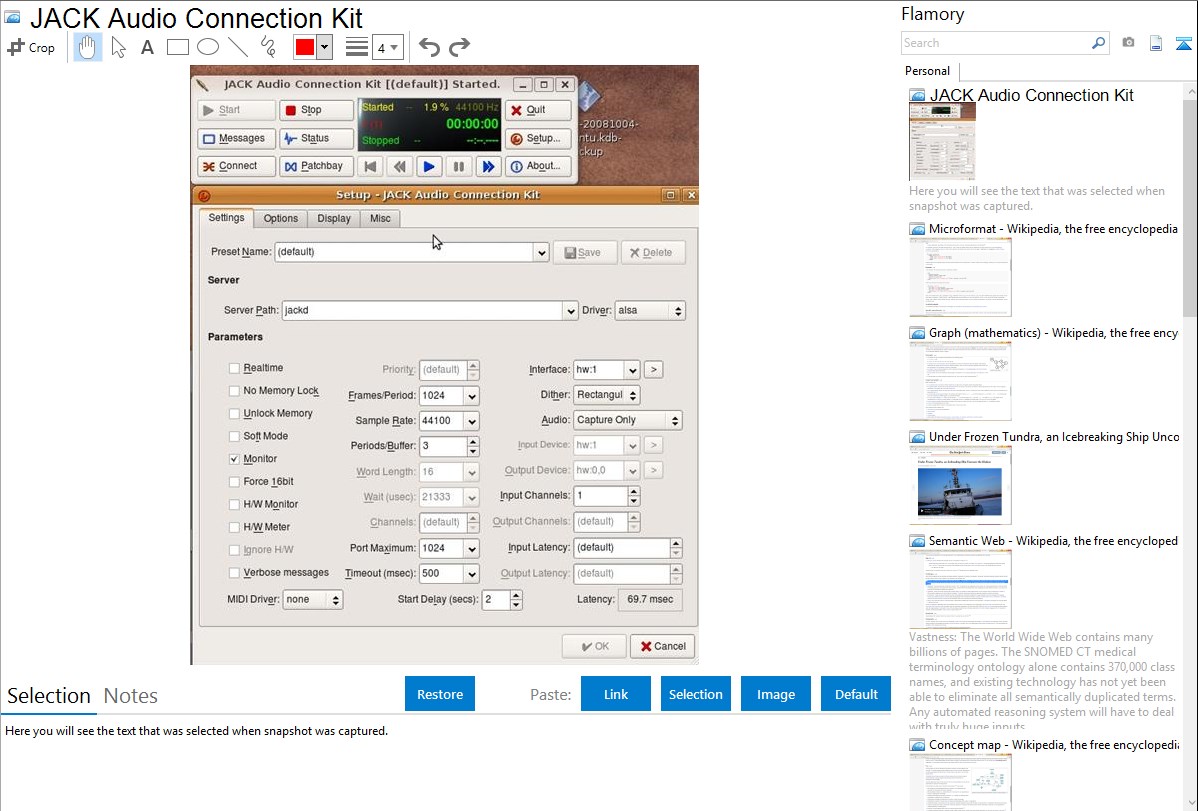The height and width of the screenshot is (811, 1198).
Task: Click the red color swatch
Action: coord(305,47)
